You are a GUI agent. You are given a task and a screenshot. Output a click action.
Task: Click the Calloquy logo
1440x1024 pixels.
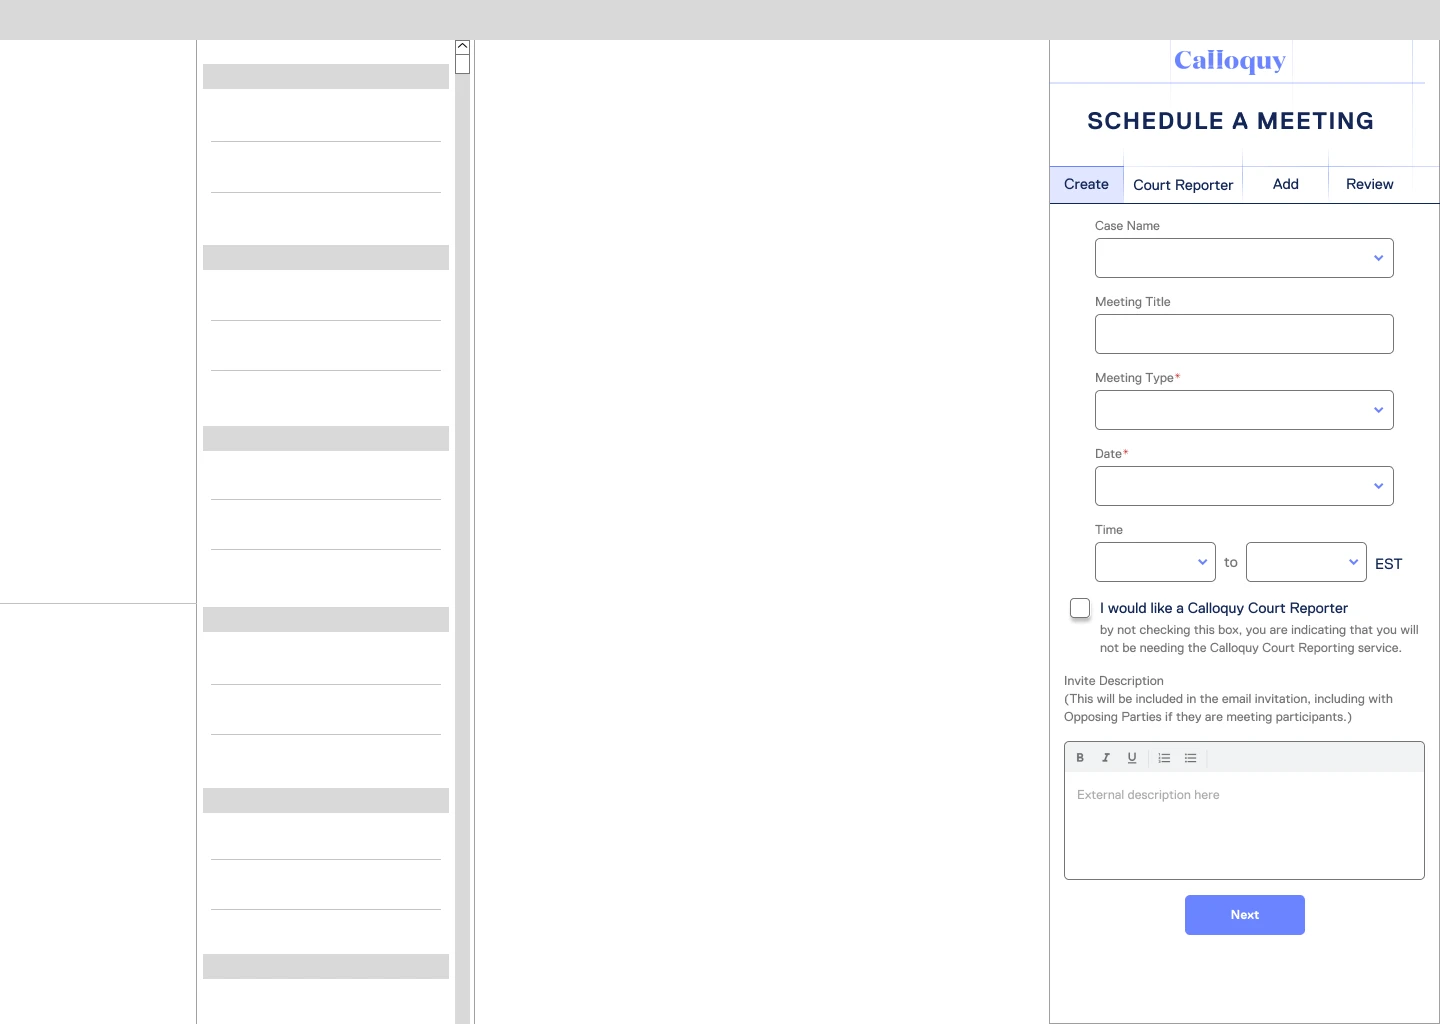point(1230,61)
